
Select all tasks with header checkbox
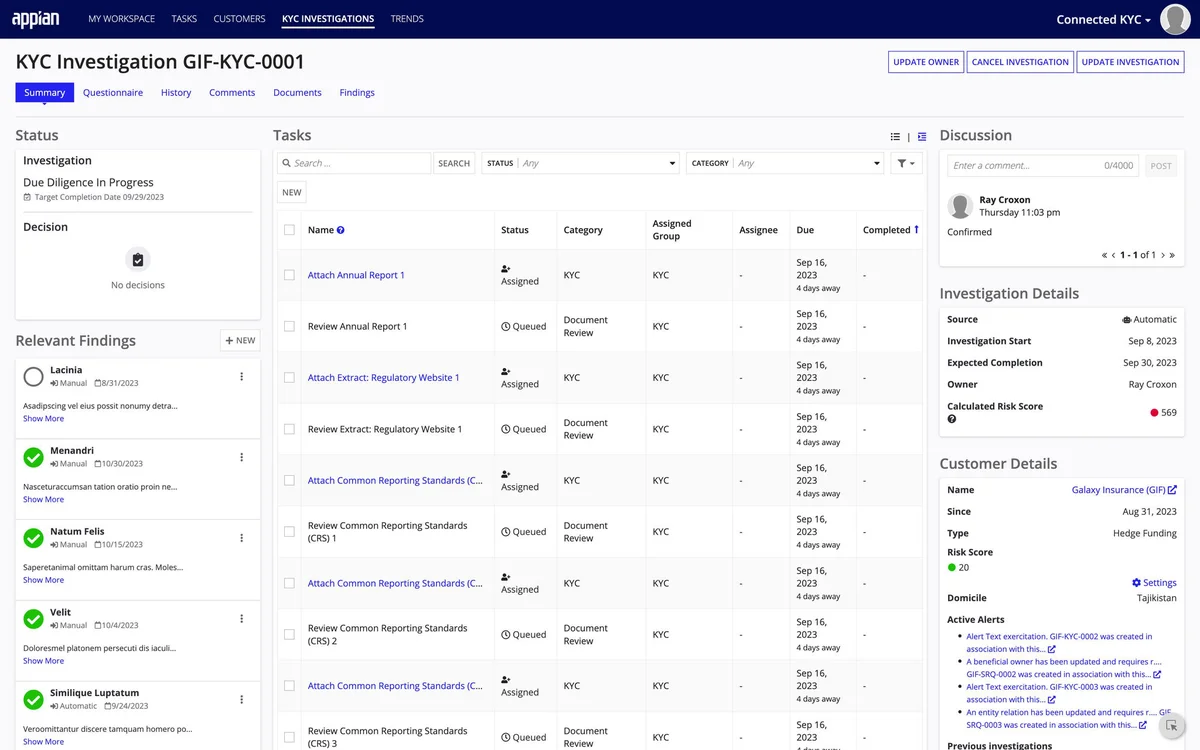[289, 230]
